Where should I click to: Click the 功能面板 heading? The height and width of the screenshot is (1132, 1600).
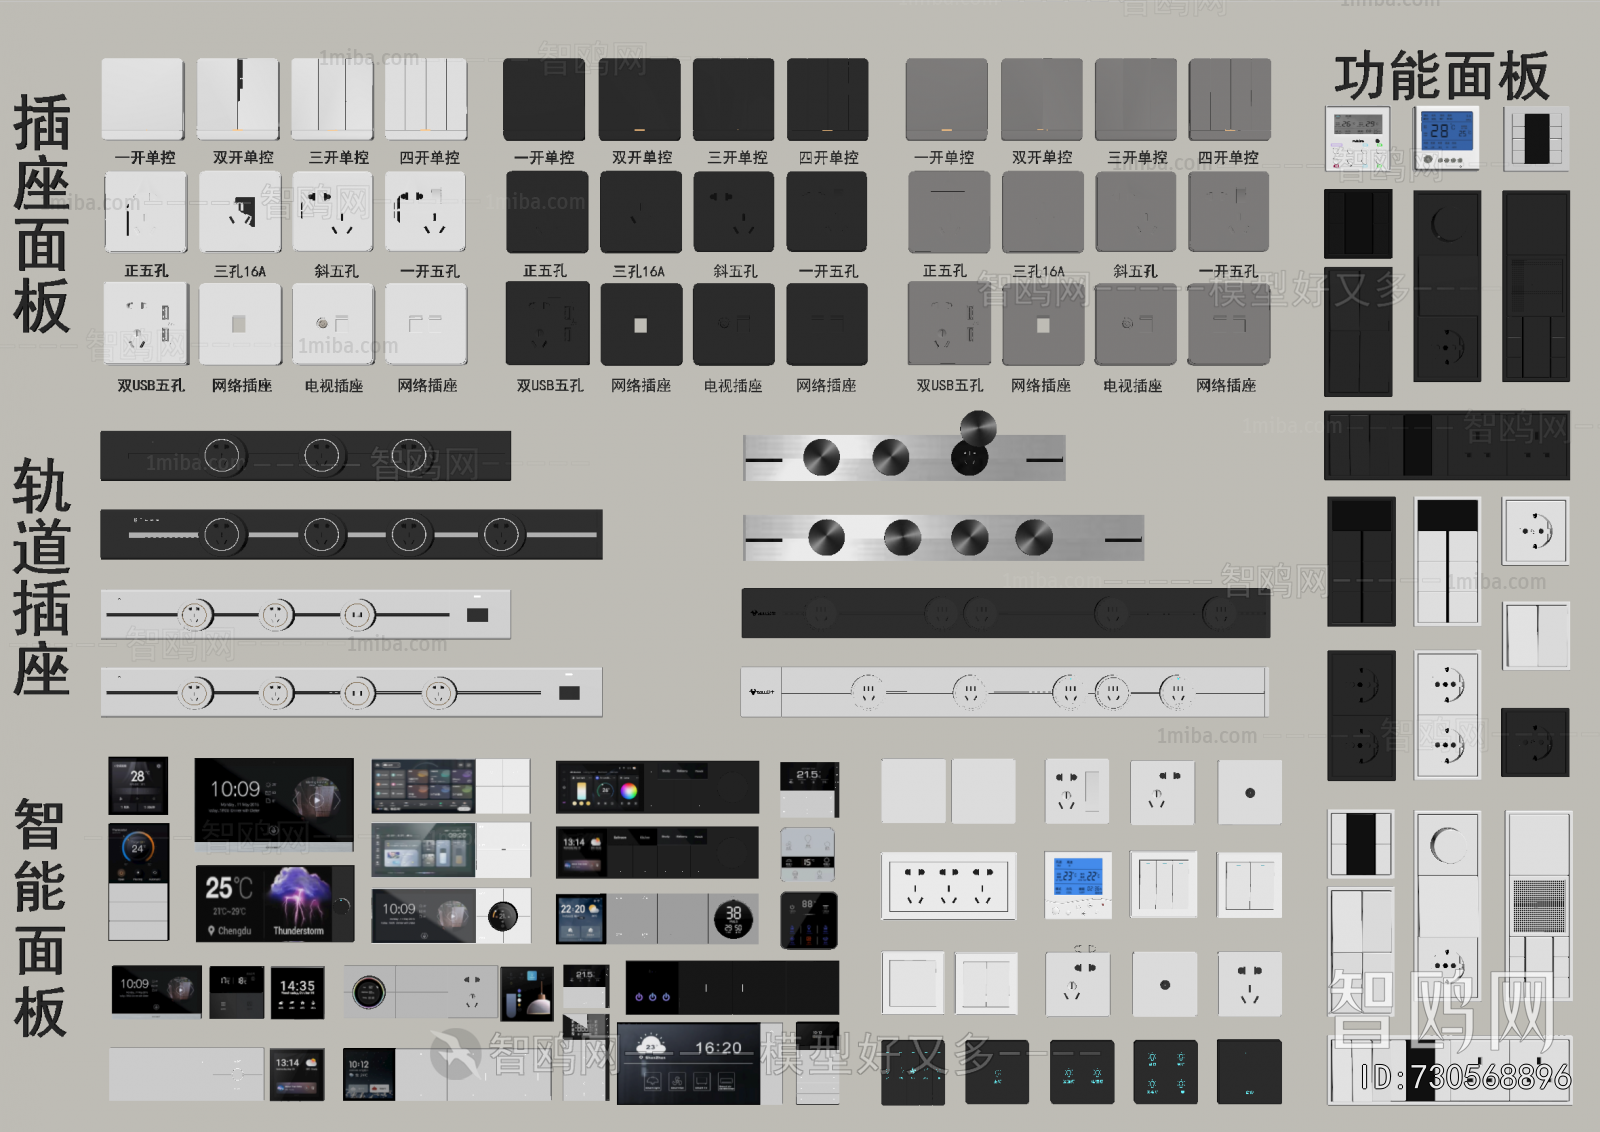tap(1441, 76)
